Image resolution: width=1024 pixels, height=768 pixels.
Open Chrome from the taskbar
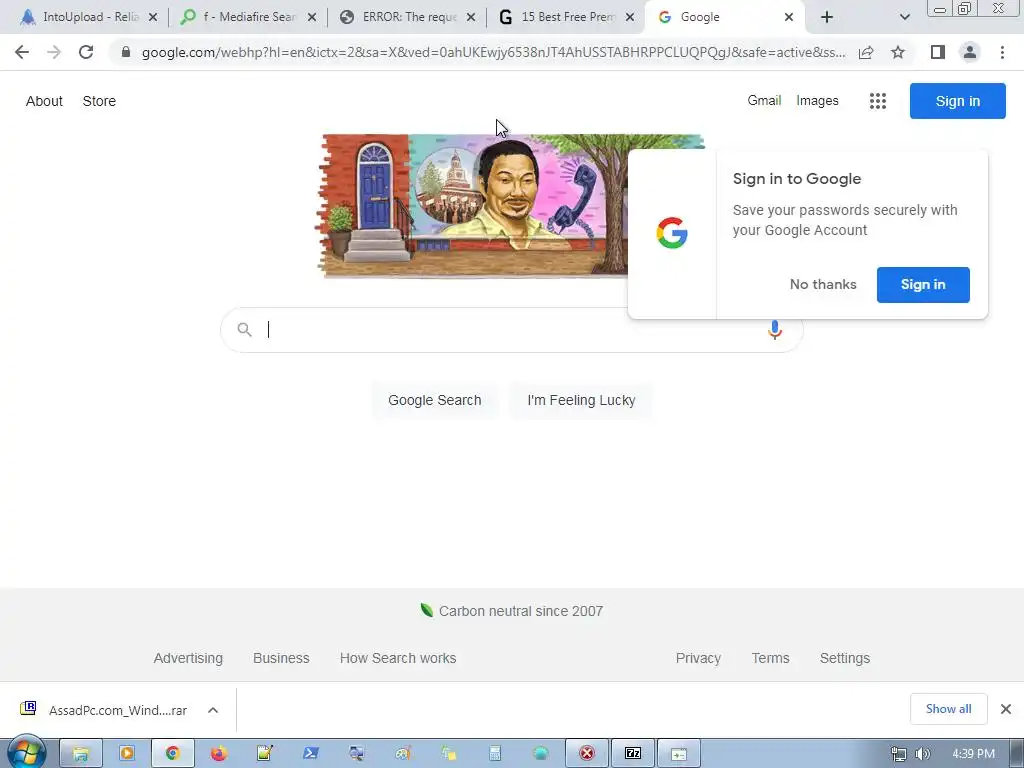(x=172, y=754)
